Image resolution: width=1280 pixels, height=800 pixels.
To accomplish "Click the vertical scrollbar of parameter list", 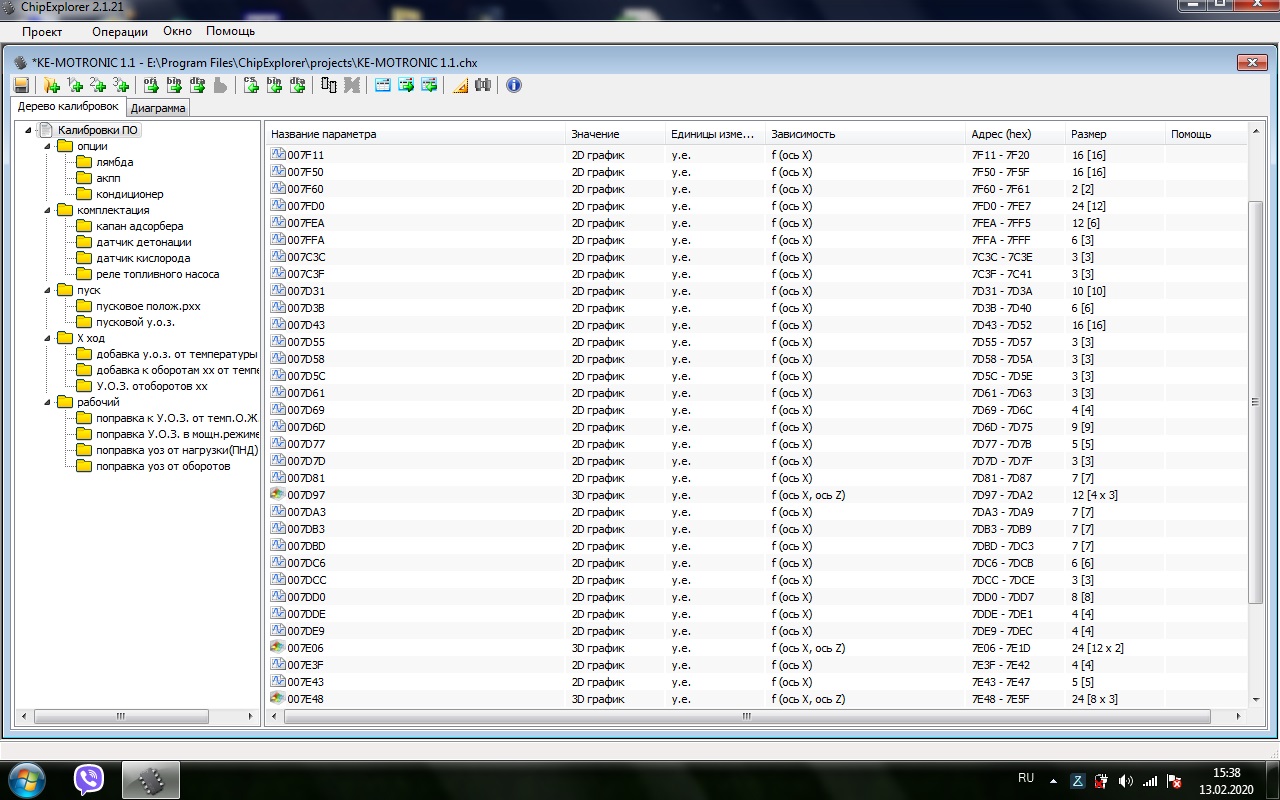I will click(1256, 402).
